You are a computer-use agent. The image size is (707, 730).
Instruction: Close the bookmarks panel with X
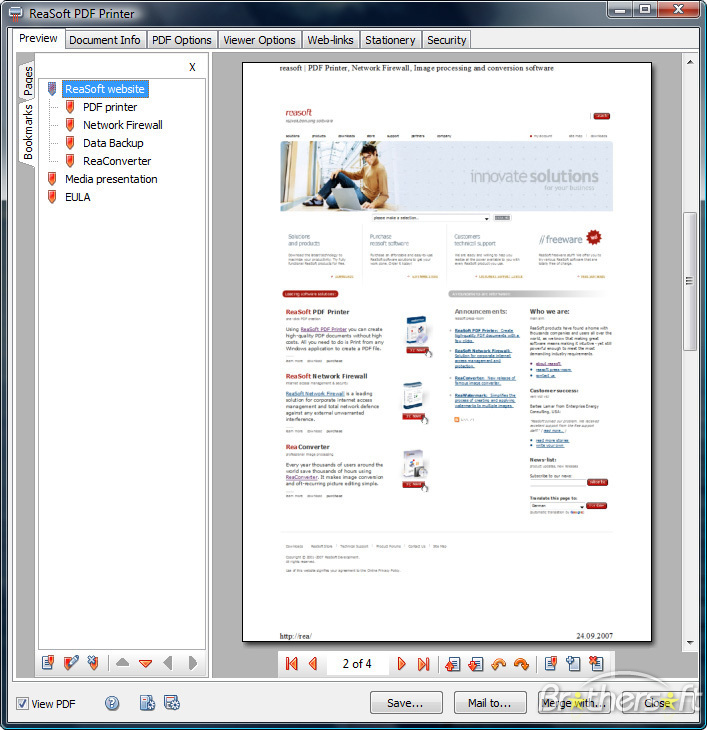(x=192, y=67)
